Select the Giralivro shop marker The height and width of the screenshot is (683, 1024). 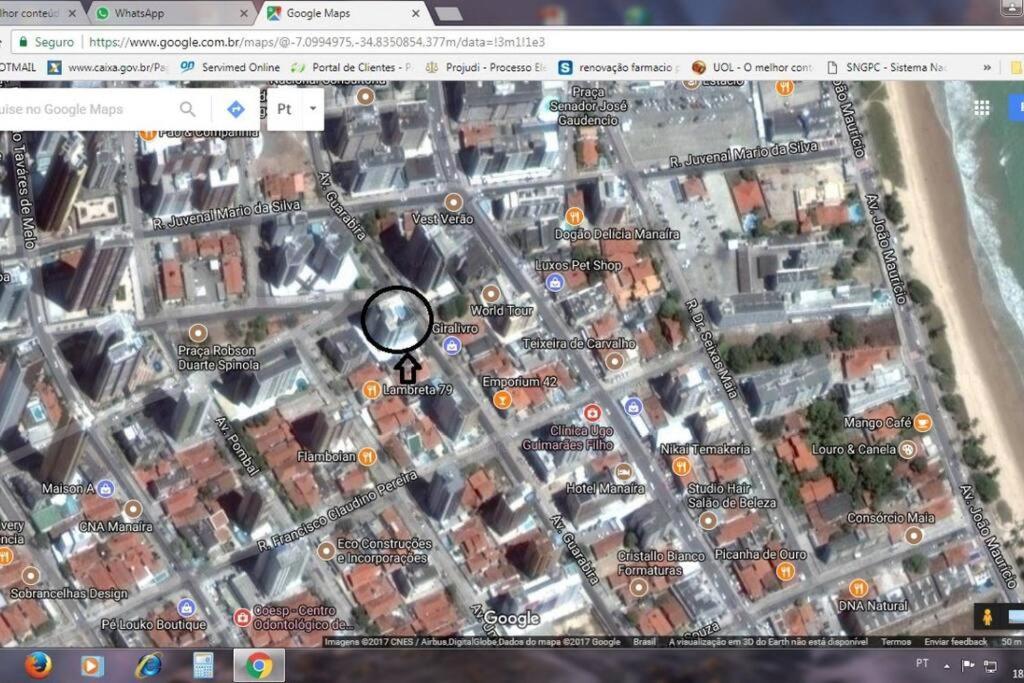point(452,345)
